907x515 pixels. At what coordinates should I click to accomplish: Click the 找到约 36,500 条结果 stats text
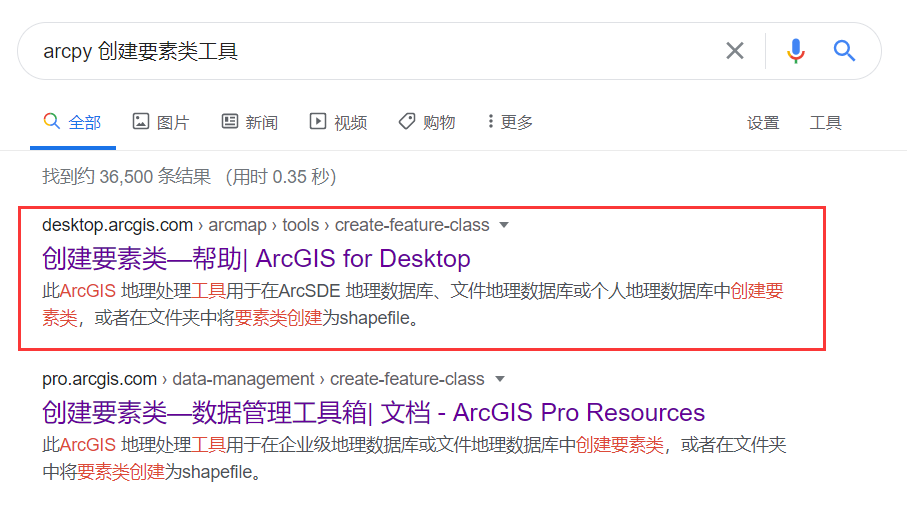[189, 176]
